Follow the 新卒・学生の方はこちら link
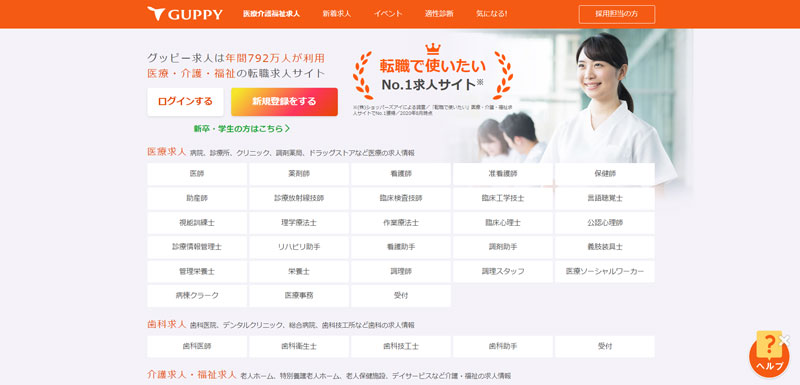 pos(242,129)
